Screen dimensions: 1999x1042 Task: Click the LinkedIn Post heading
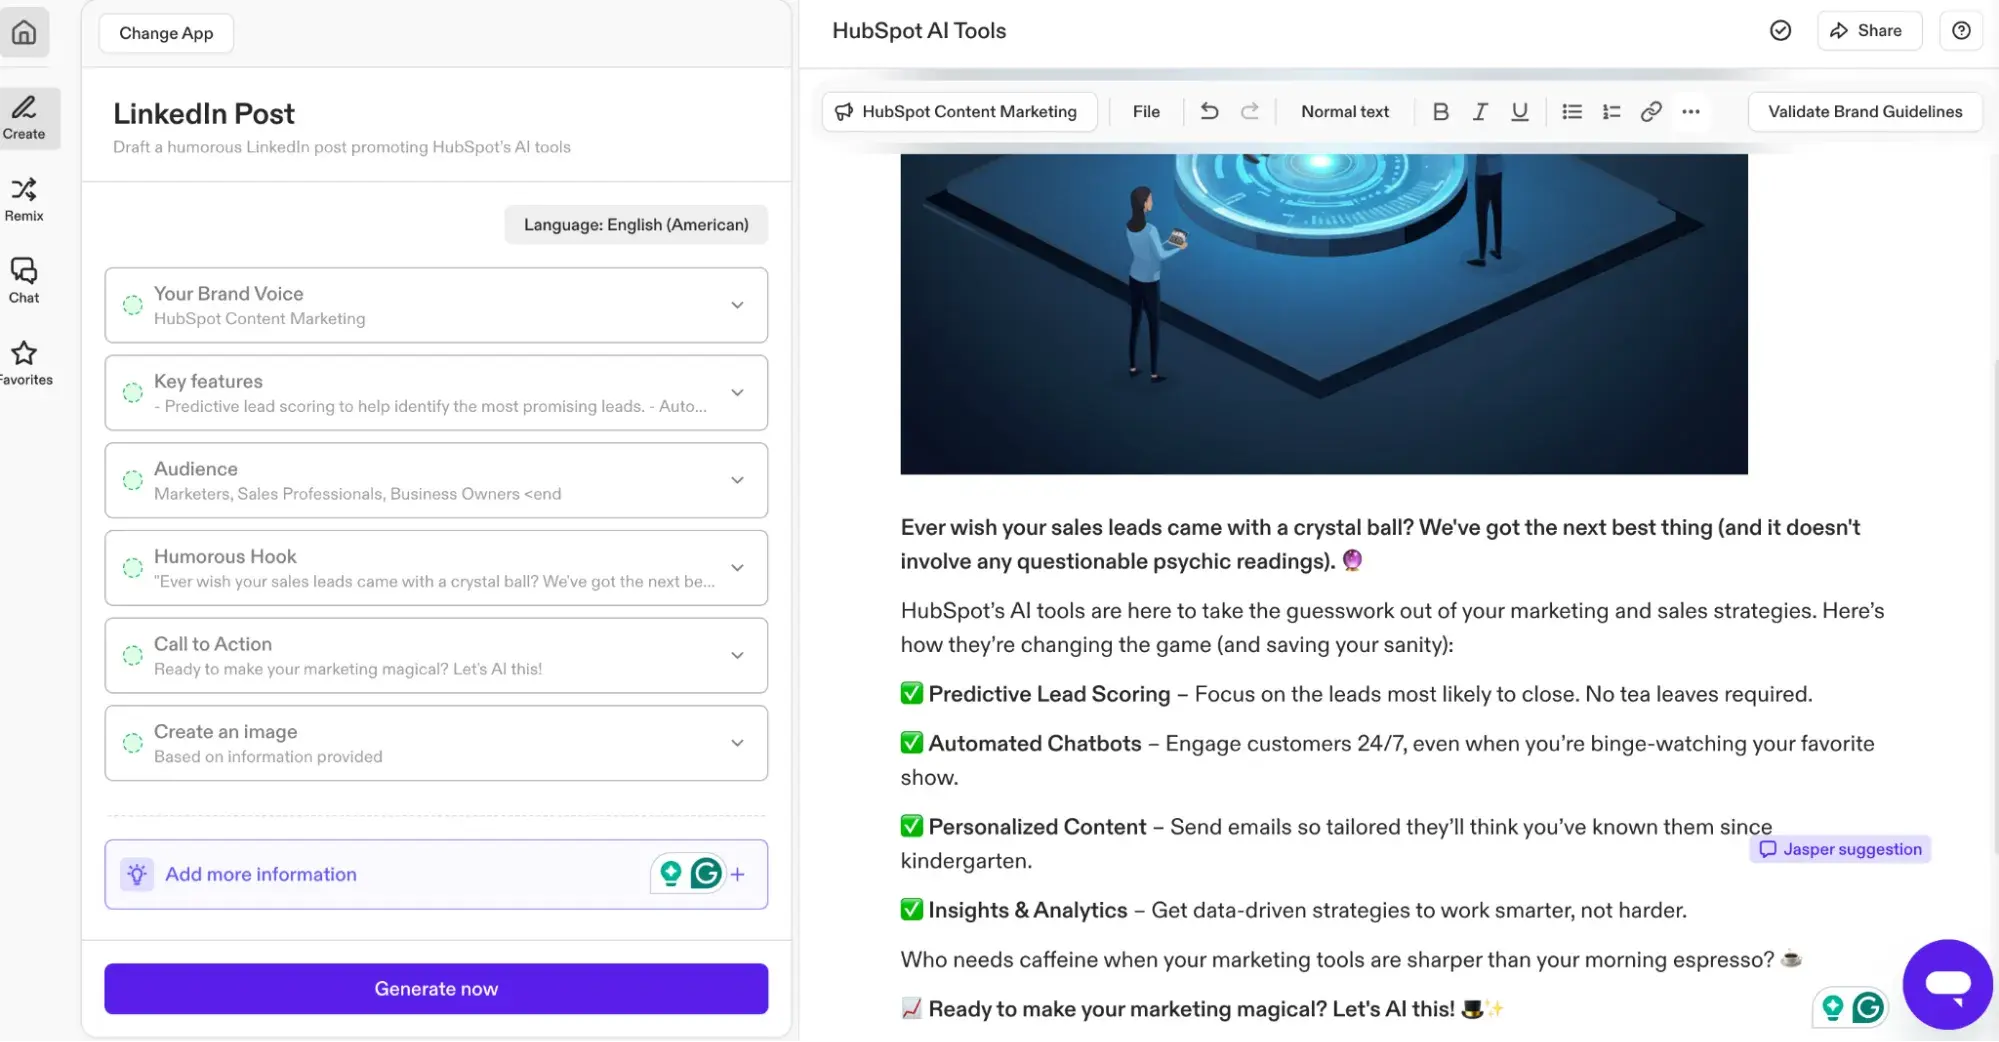pos(204,114)
